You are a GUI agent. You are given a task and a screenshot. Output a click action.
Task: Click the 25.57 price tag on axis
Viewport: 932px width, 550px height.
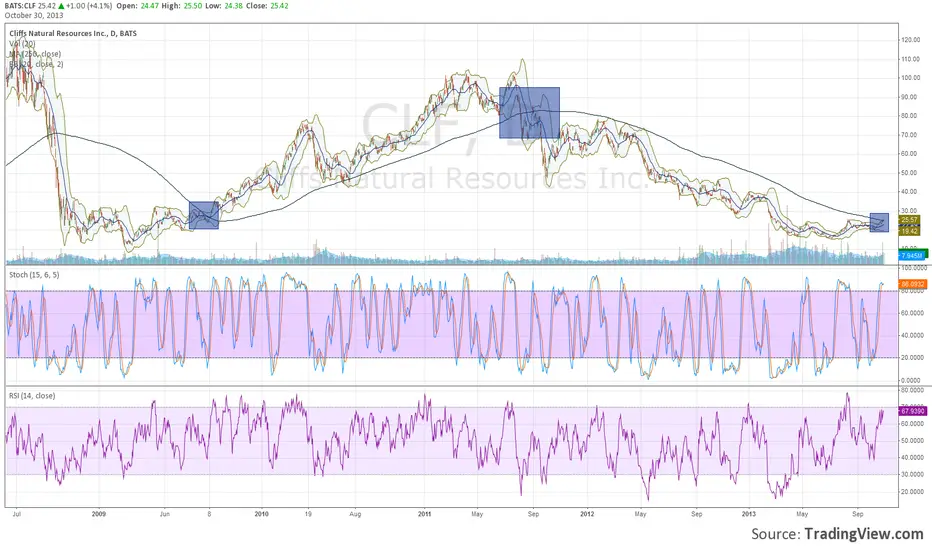pos(909,220)
